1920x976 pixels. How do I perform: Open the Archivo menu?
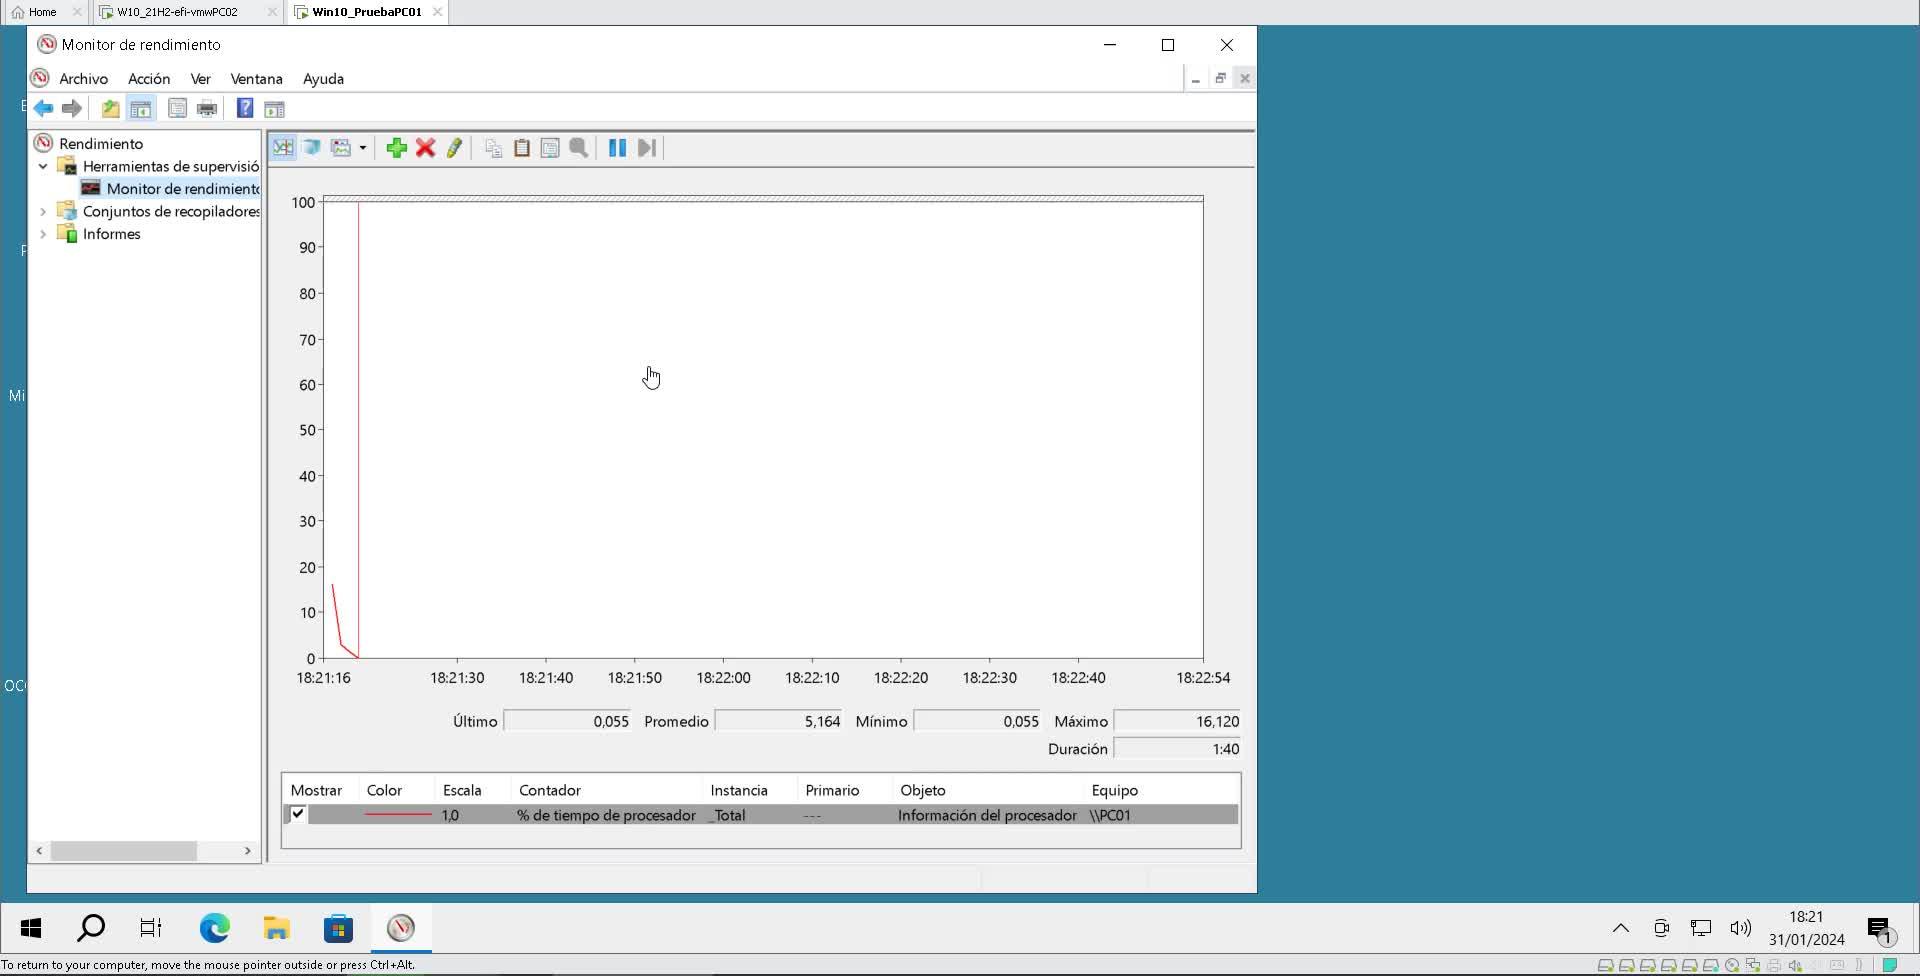pos(83,79)
